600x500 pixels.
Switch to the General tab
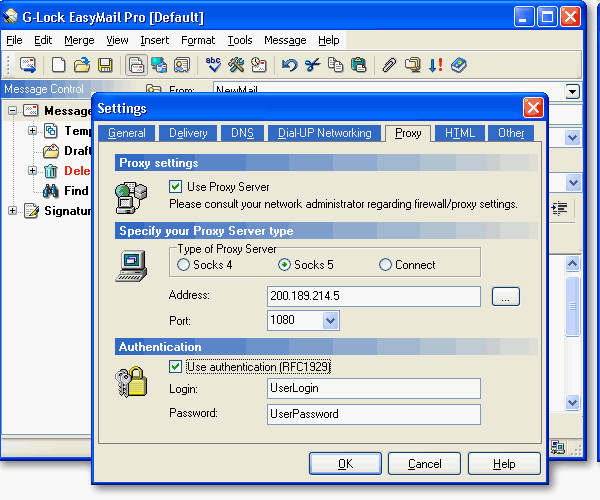coord(127,133)
